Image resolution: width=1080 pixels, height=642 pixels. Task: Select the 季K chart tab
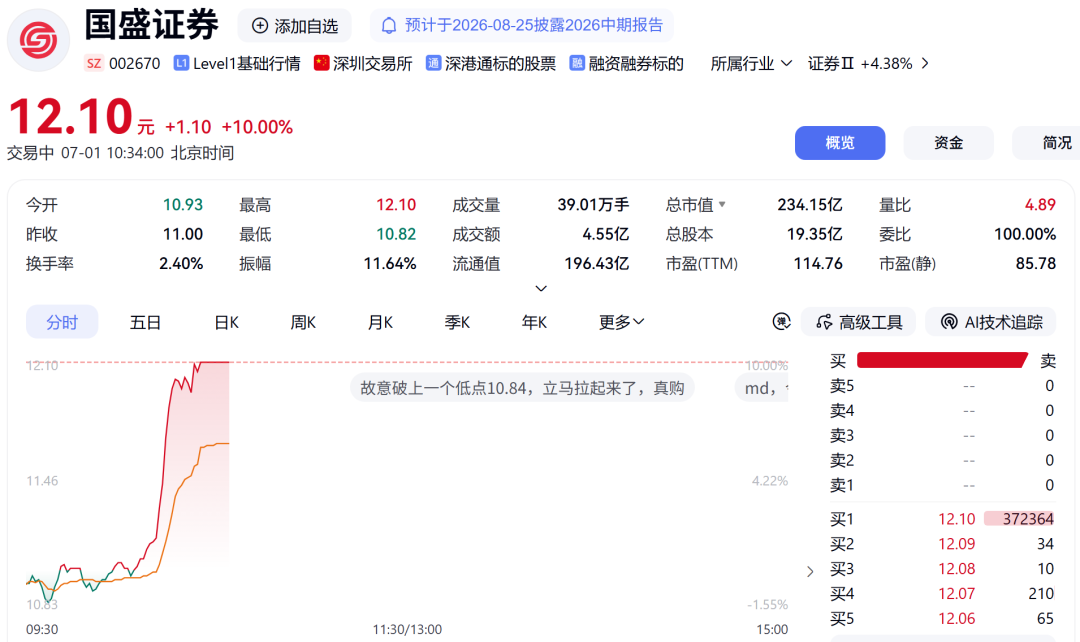(457, 322)
